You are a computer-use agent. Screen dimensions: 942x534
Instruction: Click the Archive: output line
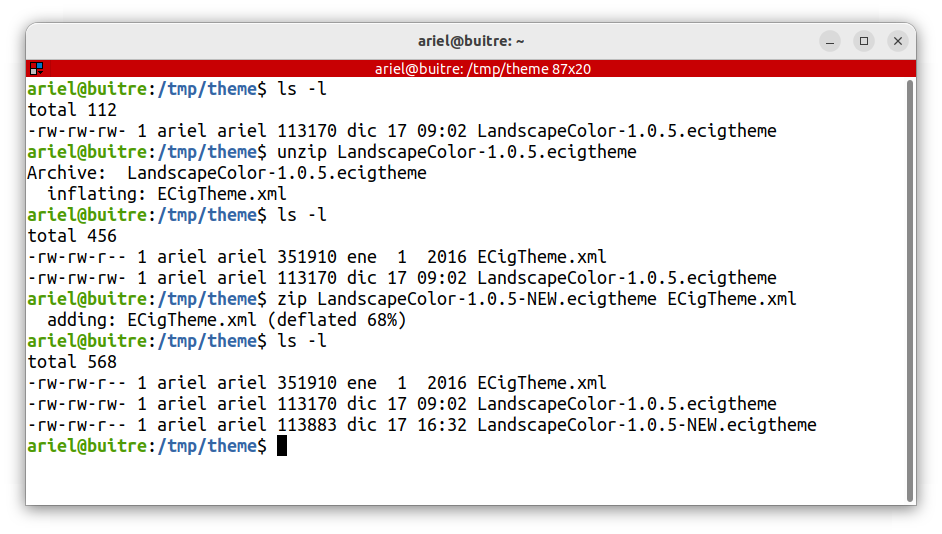pyautogui.click(x=226, y=173)
